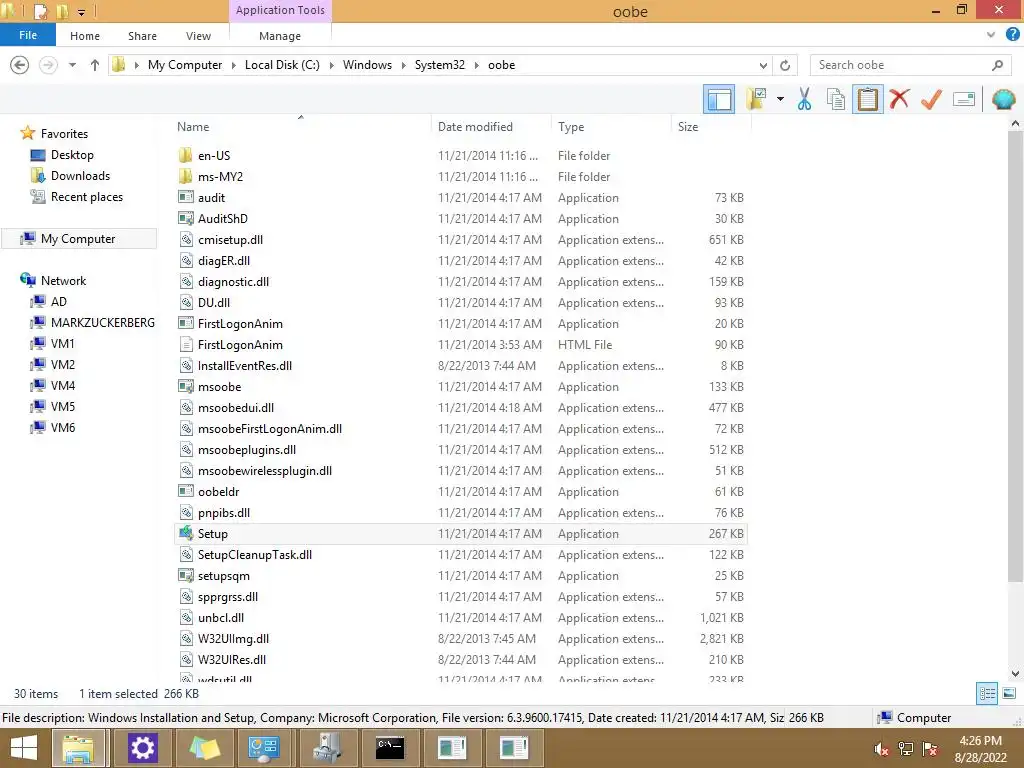Click the Application Tools contextual tab
The width and height of the screenshot is (1024, 768).
click(x=280, y=10)
